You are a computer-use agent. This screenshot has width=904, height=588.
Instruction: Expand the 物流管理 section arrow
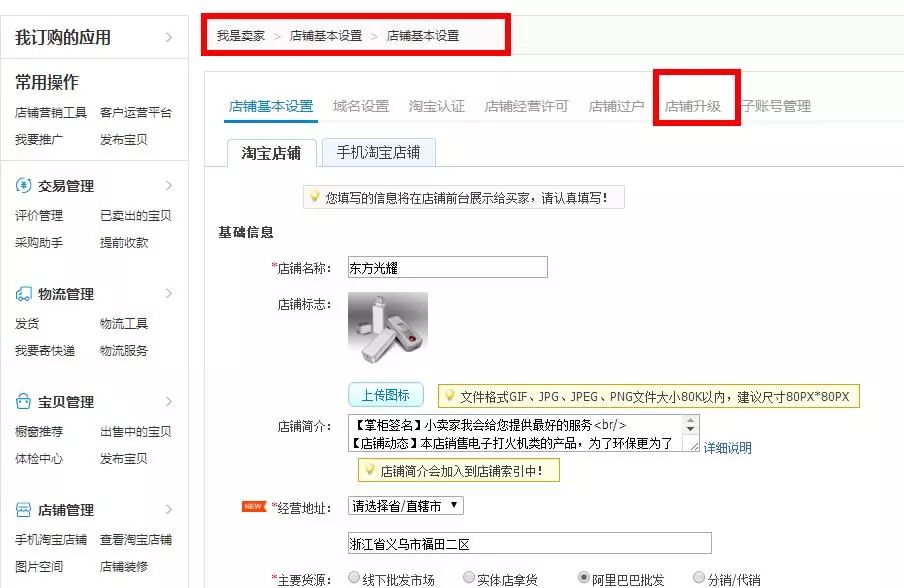point(169,293)
